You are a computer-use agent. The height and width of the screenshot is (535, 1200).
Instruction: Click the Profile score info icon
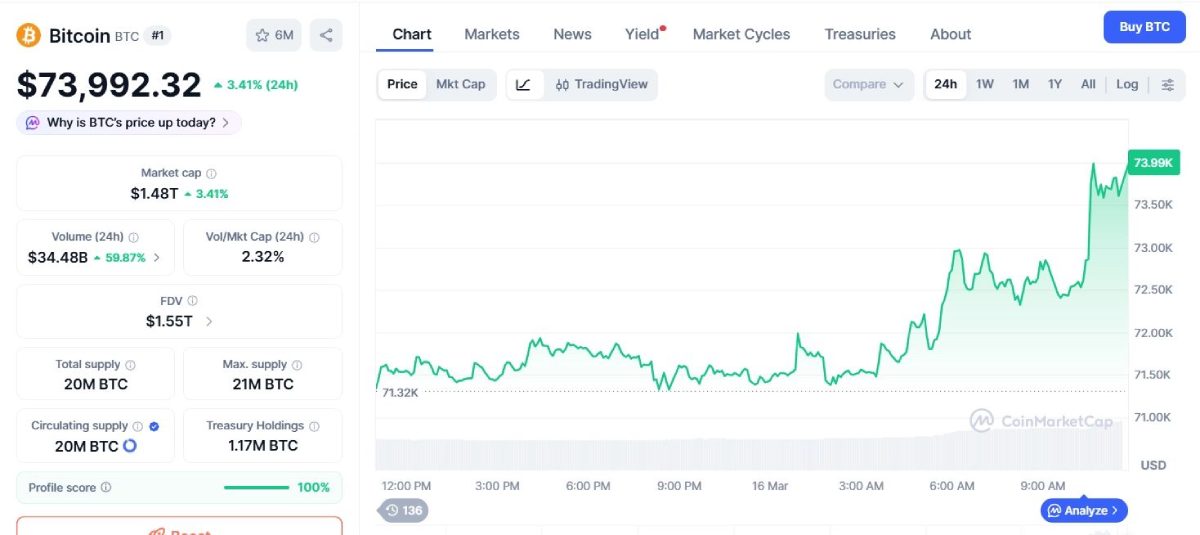[106, 488]
